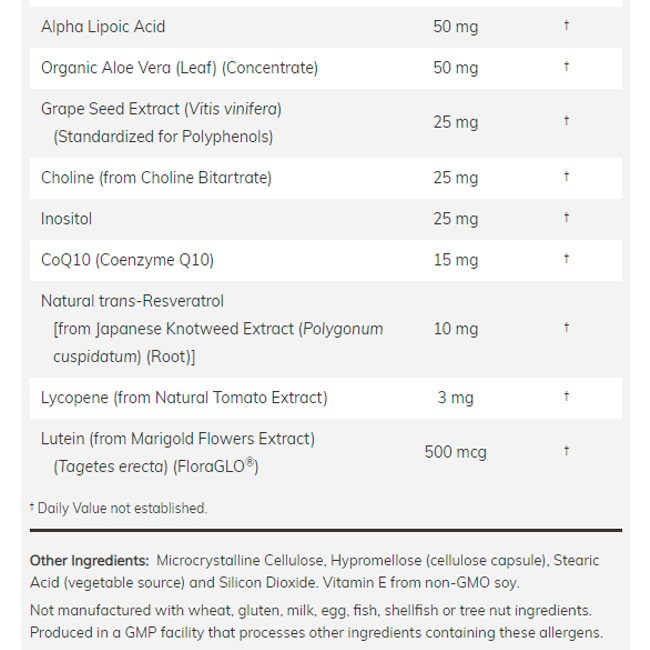Viewport: 650px width, 650px height.
Task: Click the CoQ10 Coenzyme Q10 label
Action: (127, 260)
